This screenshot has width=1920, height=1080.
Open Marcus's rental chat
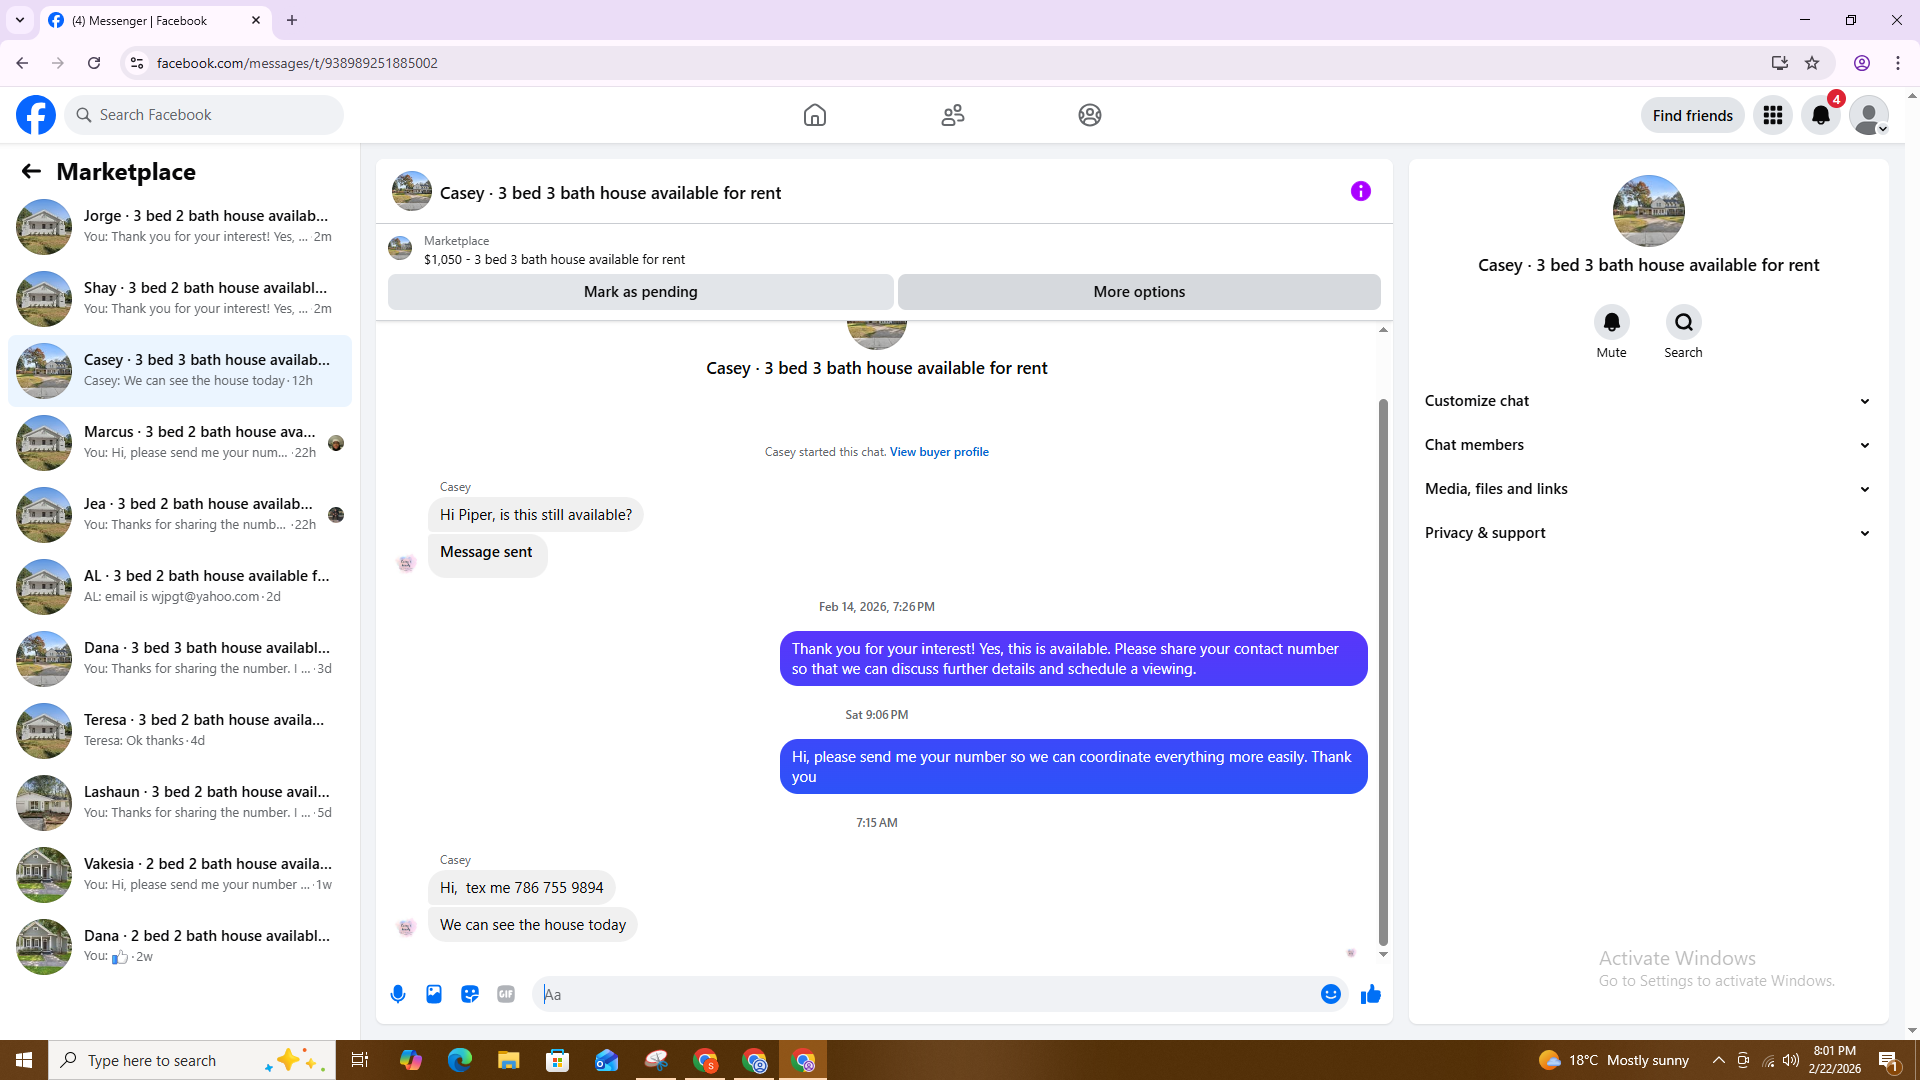pos(180,443)
